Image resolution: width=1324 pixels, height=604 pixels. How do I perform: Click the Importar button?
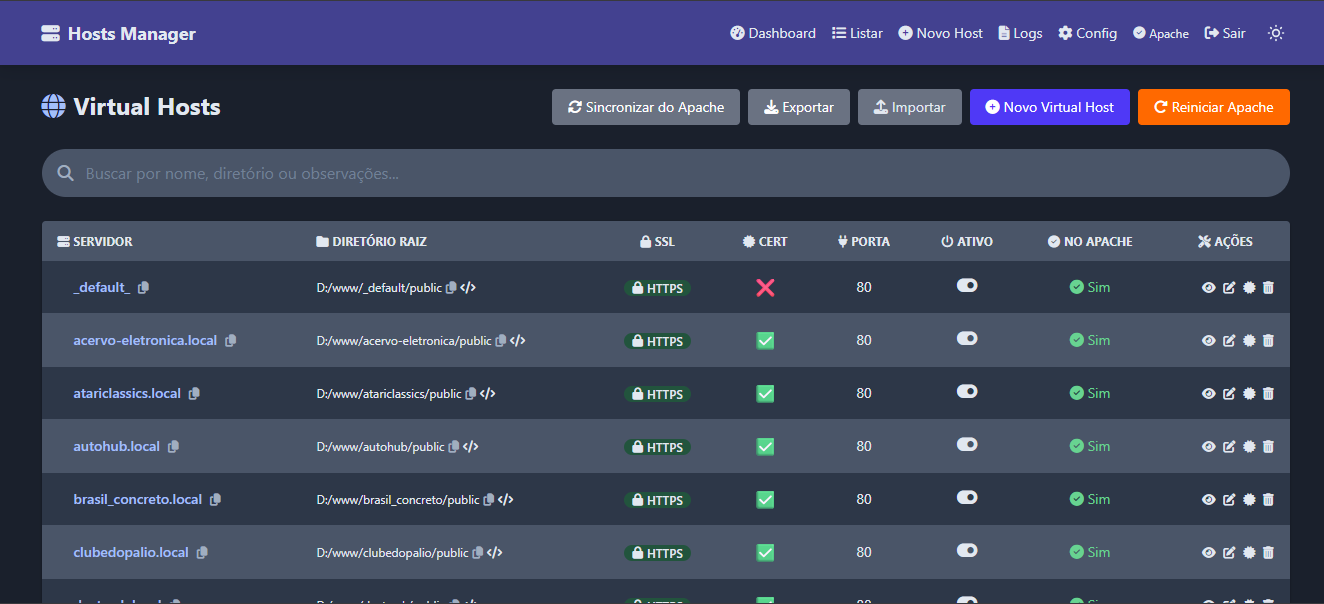point(910,107)
